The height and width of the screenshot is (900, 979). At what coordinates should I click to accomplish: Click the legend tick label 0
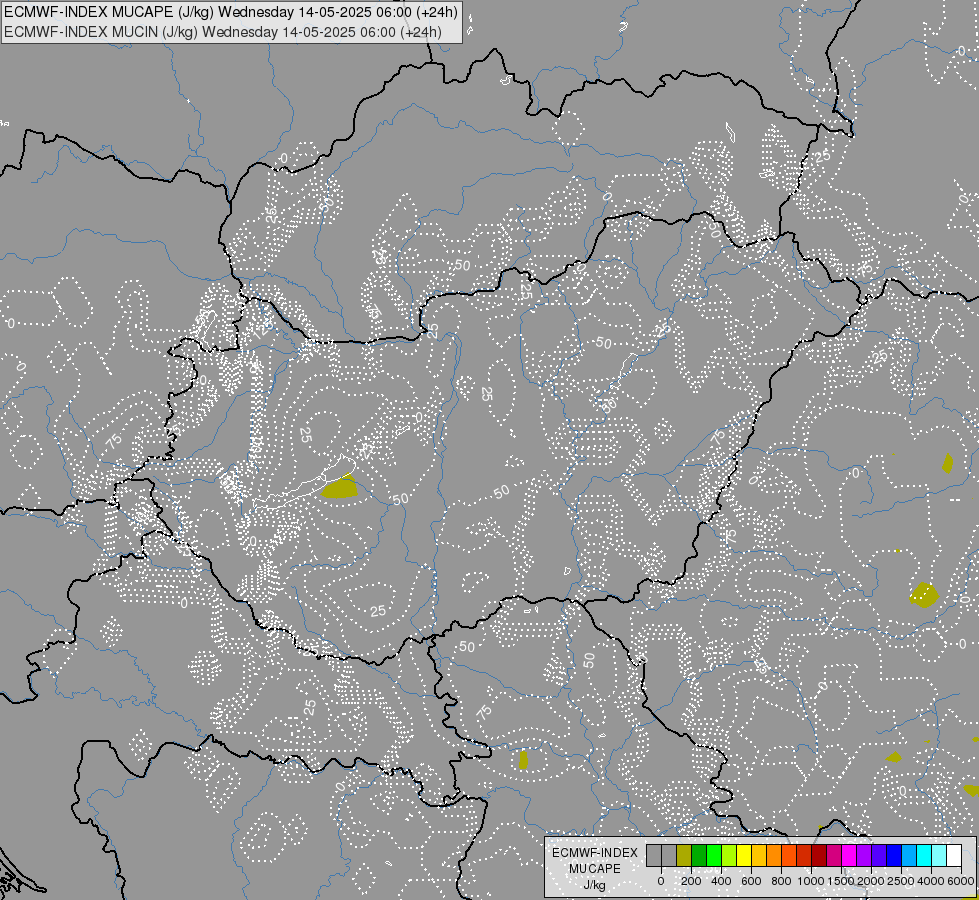point(661,881)
